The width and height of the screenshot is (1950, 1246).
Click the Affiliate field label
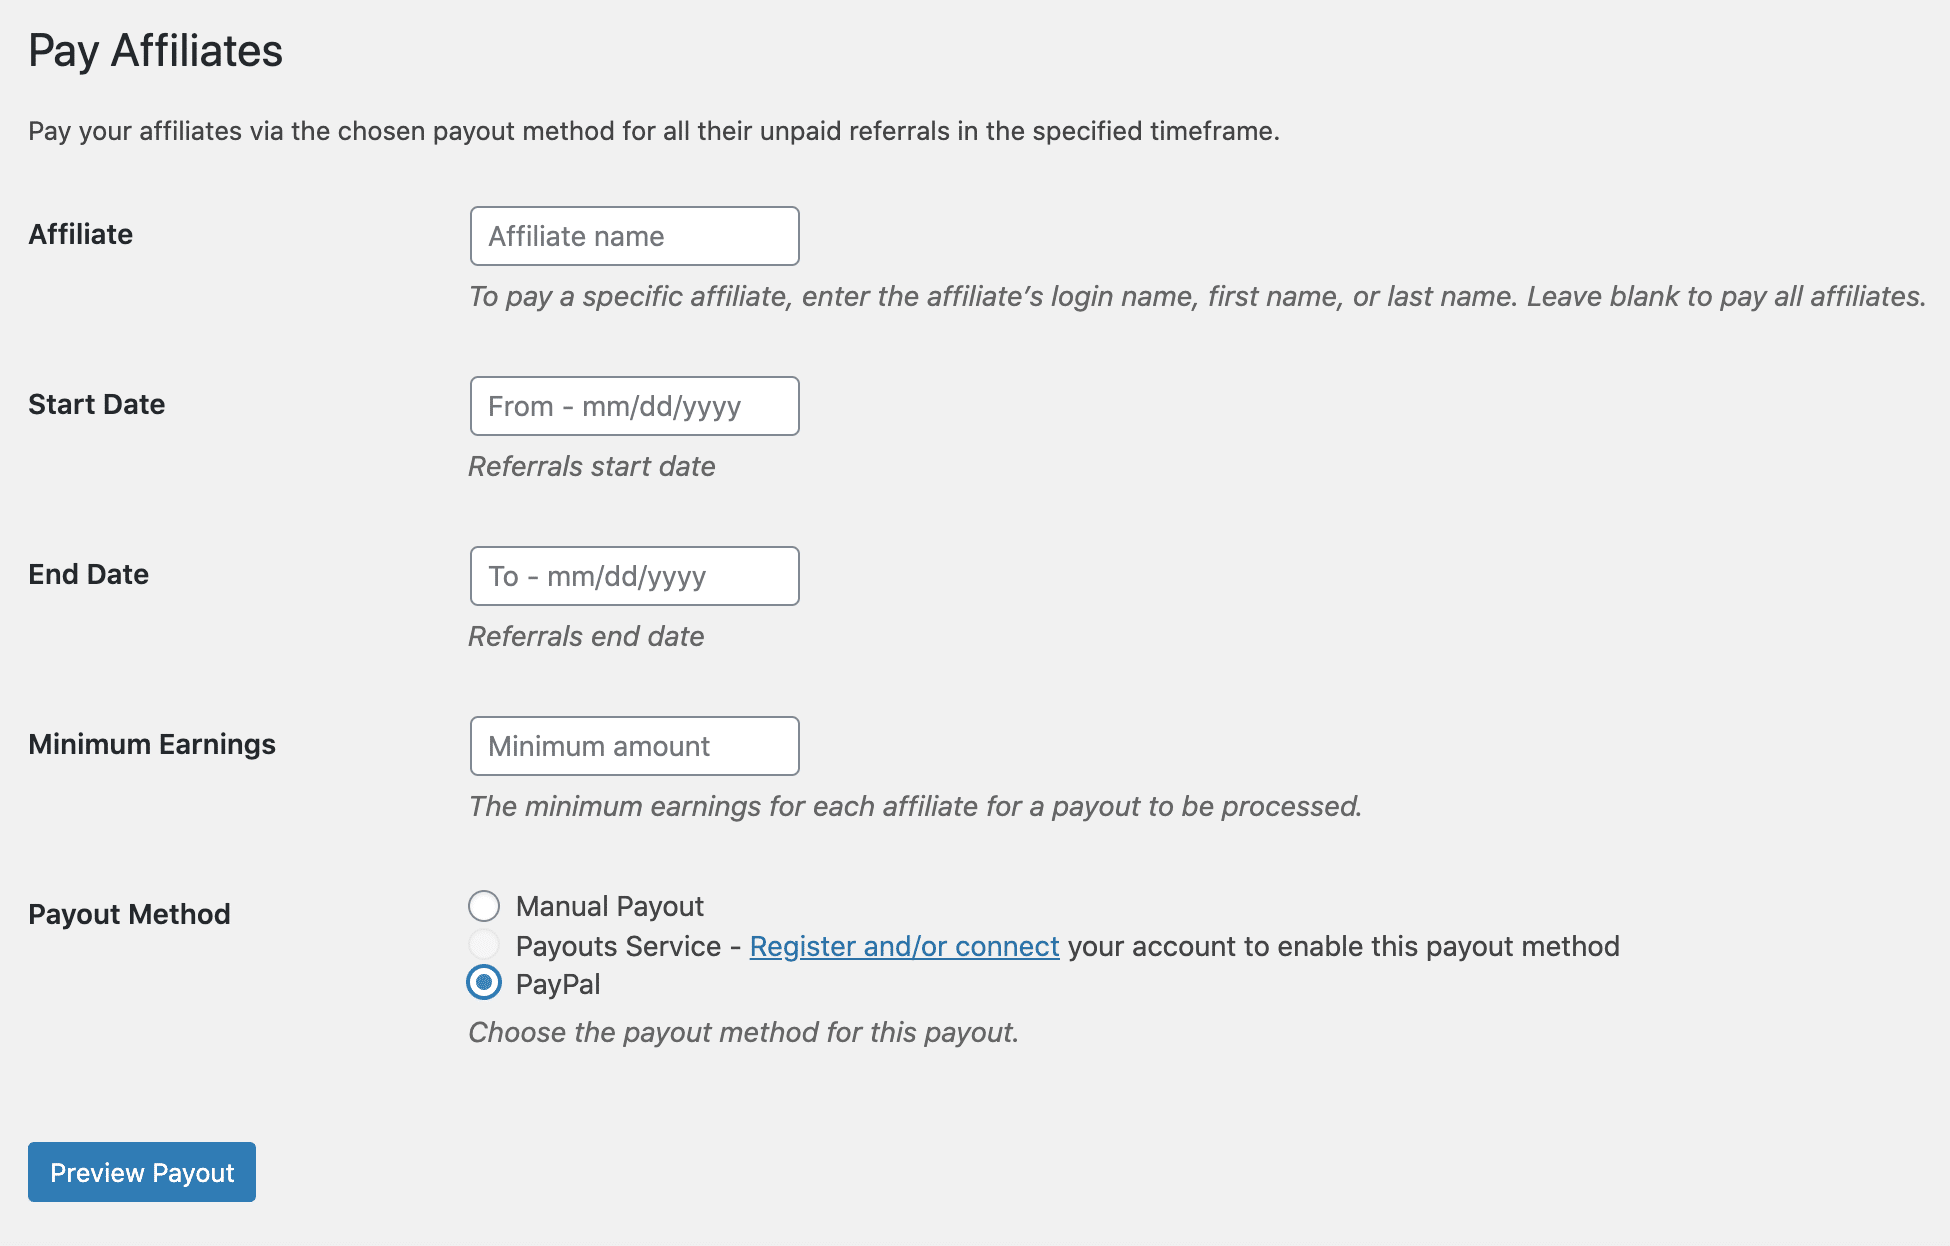80,235
